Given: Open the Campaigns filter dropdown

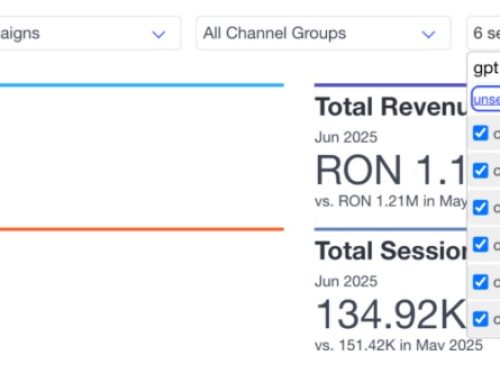Looking at the screenshot, I should [90, 33].
